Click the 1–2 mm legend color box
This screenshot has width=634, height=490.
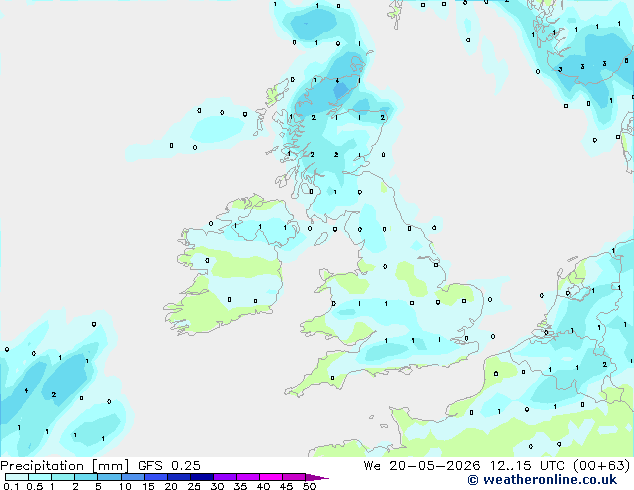pyautogui.click(x=63, y=477)
